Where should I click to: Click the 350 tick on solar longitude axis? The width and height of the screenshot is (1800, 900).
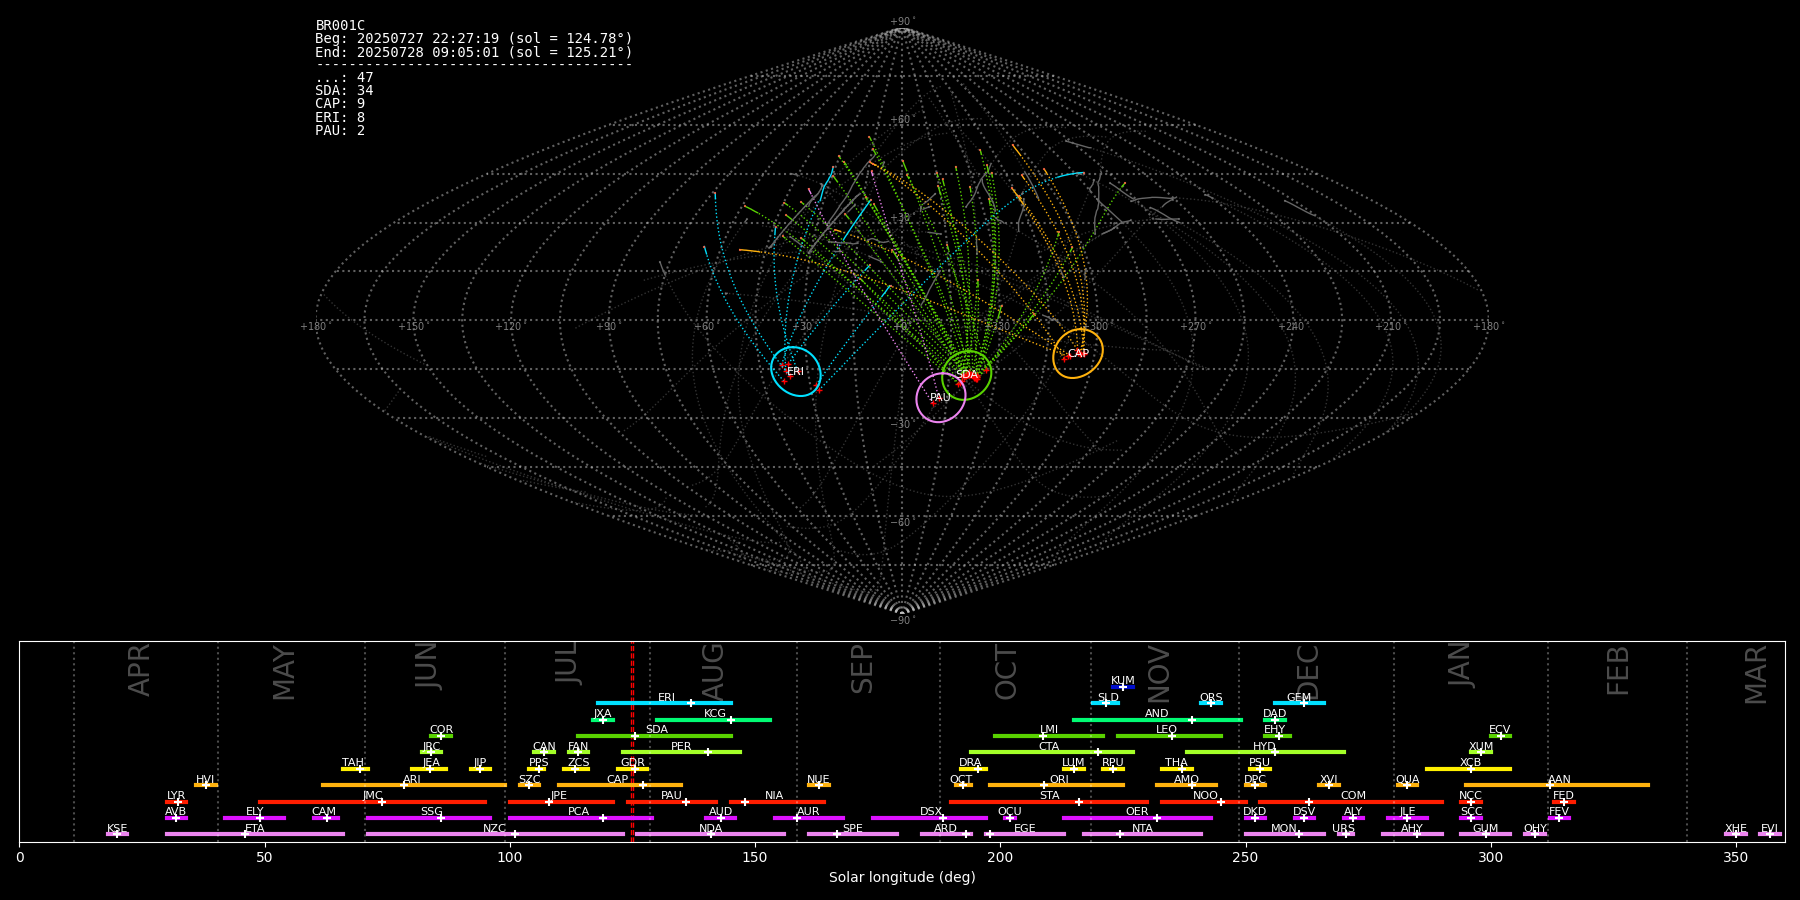pos(1736,857)
